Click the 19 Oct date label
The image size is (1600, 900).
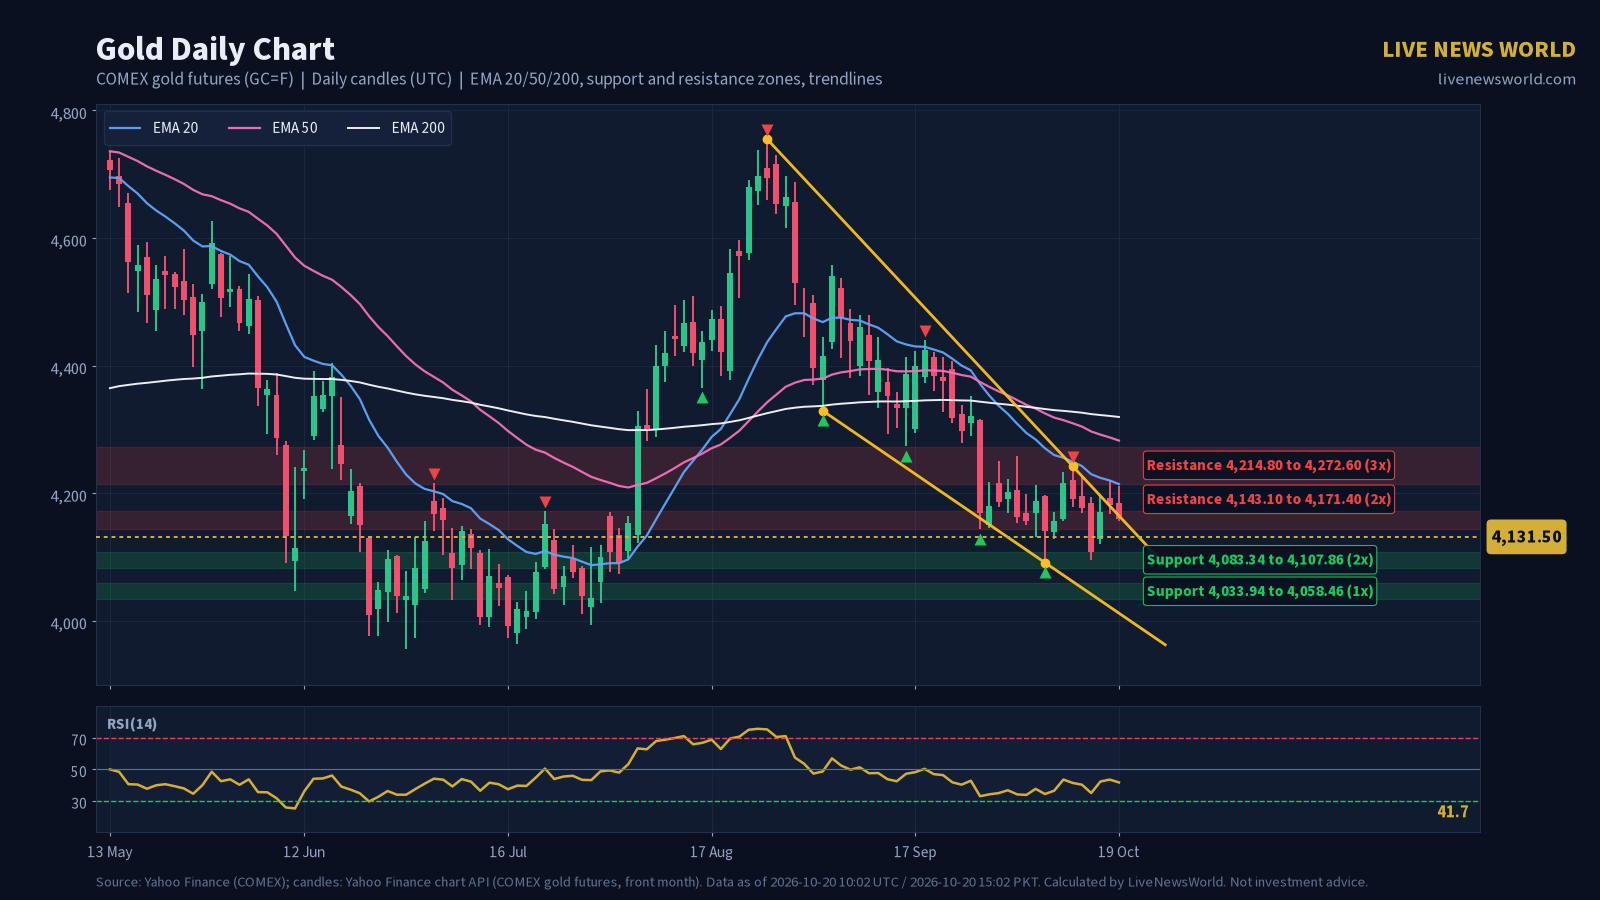[x=1118, y=852]
